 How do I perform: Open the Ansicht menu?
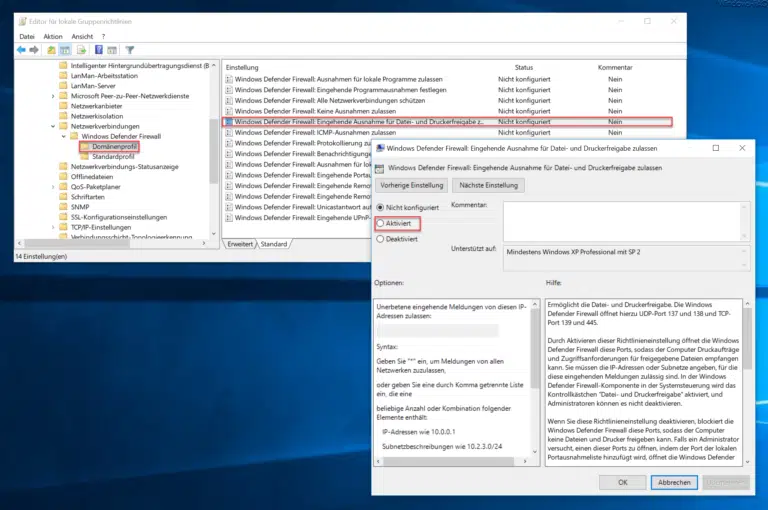[x=82, y=36]
